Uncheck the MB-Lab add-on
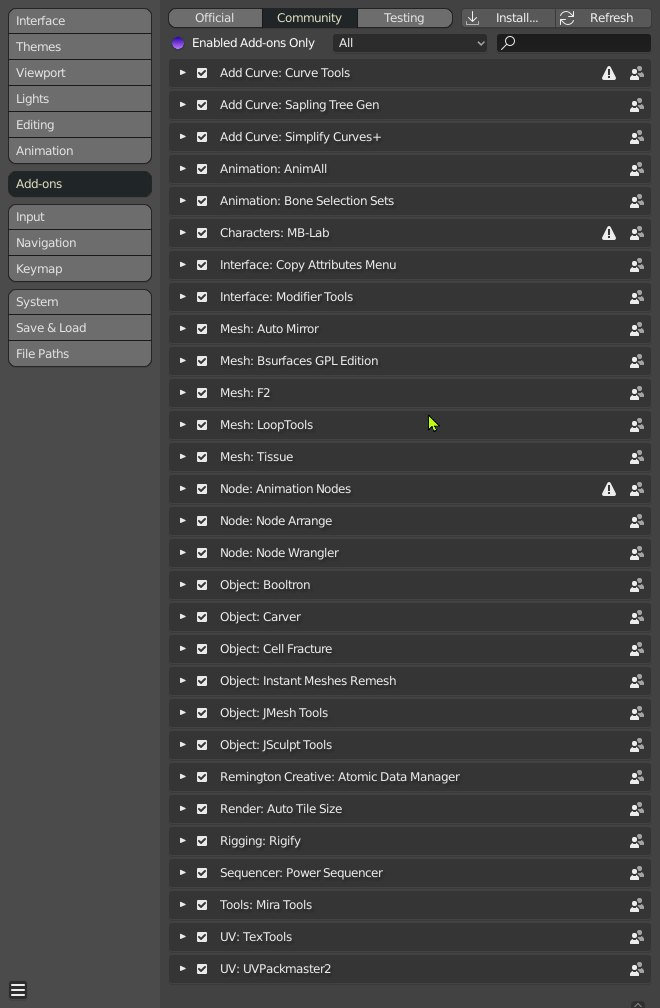660x1008 pixels. [x=202, y=233]
